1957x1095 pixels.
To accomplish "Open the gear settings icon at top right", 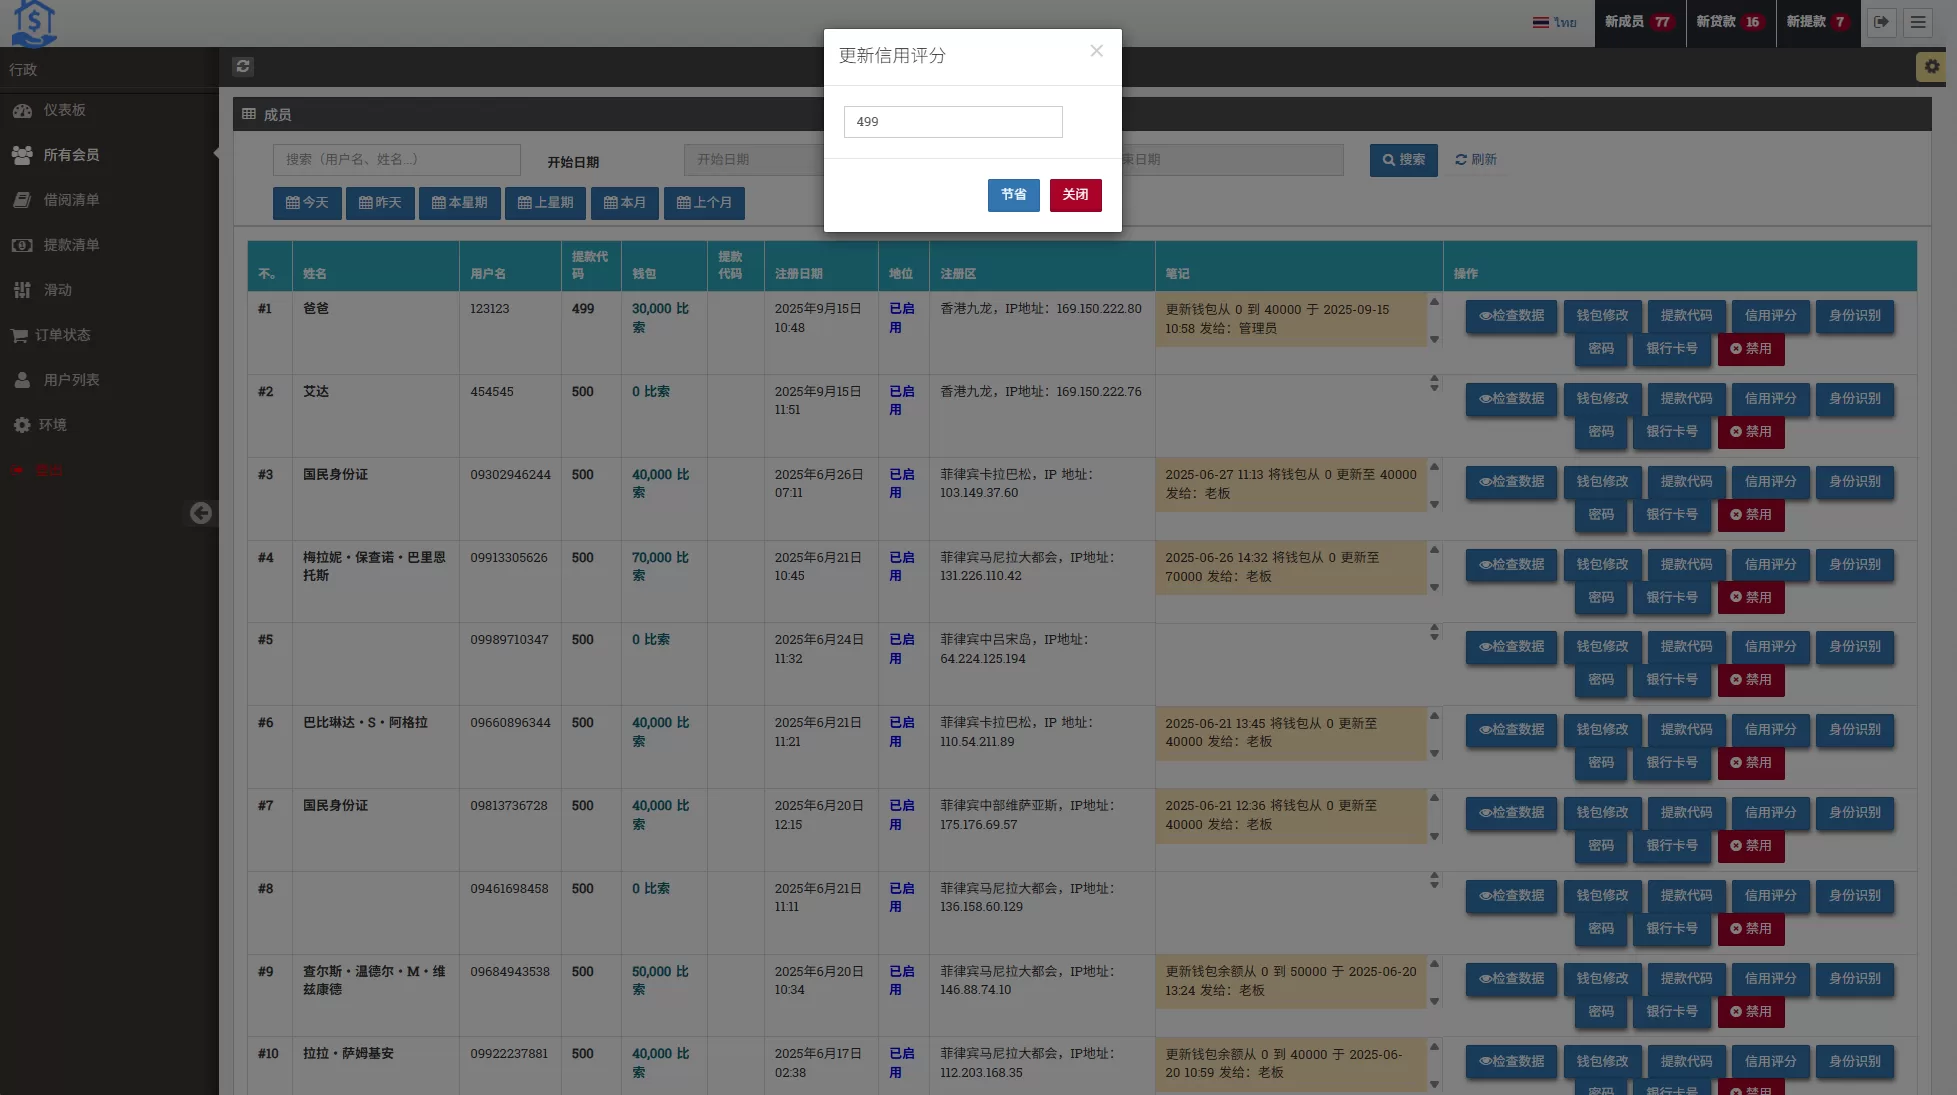I will point(1931,66).
